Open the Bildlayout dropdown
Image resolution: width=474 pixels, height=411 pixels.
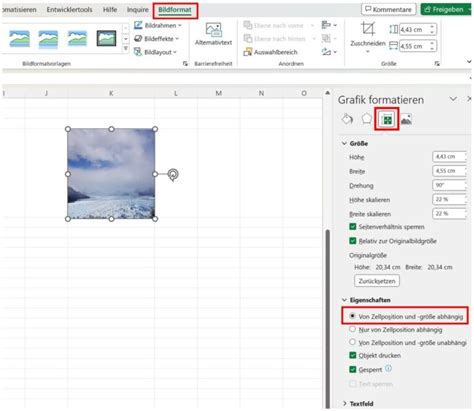tap(155, 52)
